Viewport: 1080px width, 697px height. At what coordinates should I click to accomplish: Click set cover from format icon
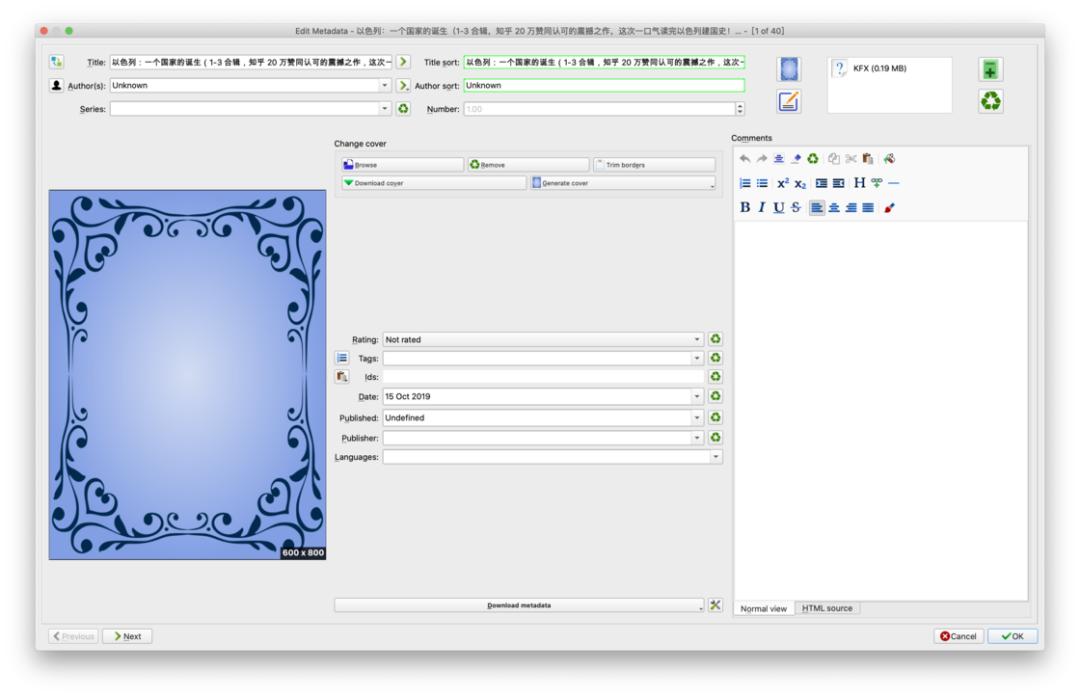click(790, 70)
